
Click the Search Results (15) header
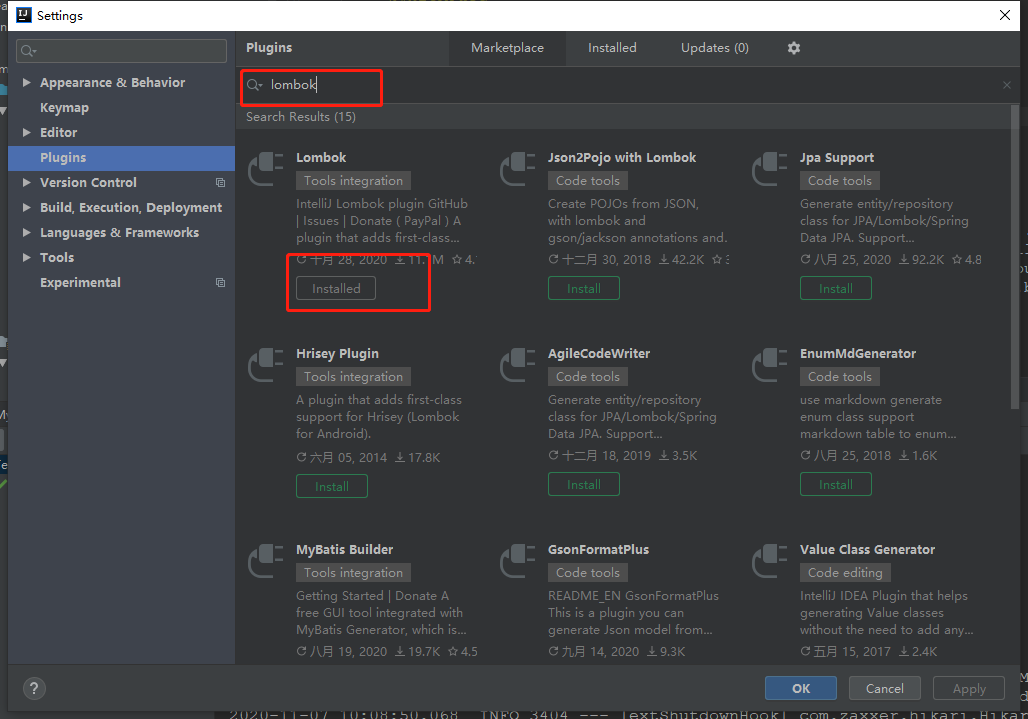click(x=301, y=117)
